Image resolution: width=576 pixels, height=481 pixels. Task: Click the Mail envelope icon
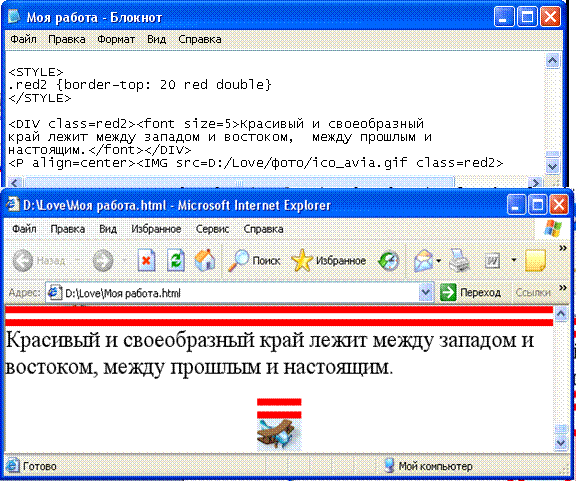(x=423, y=261)
